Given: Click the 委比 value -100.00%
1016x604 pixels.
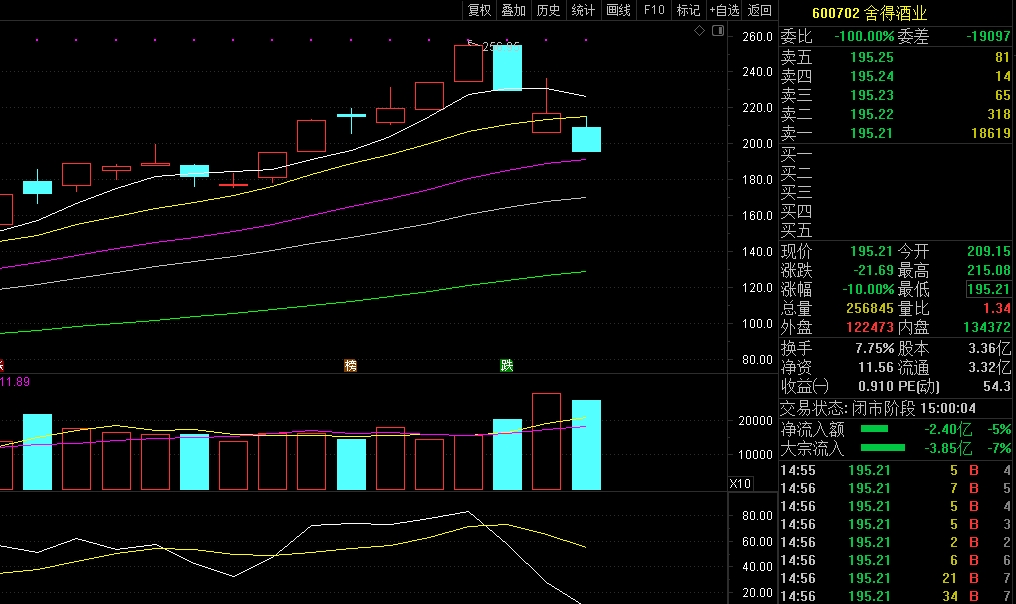Looking at the screenshot, I should [864, 36].
